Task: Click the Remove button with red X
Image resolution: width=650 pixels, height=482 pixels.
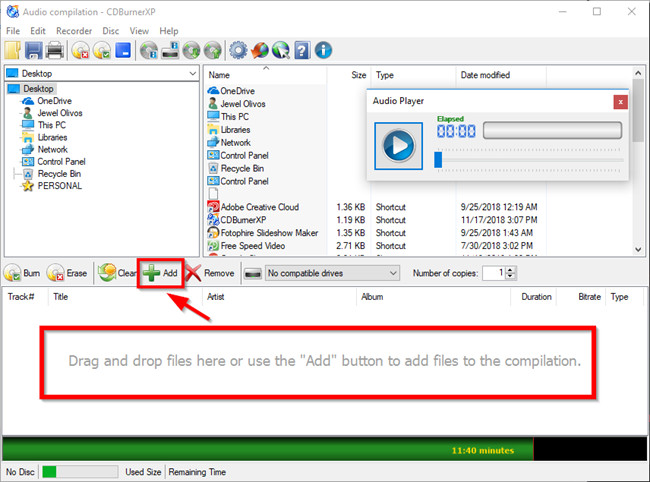Action: coord(210,272)
